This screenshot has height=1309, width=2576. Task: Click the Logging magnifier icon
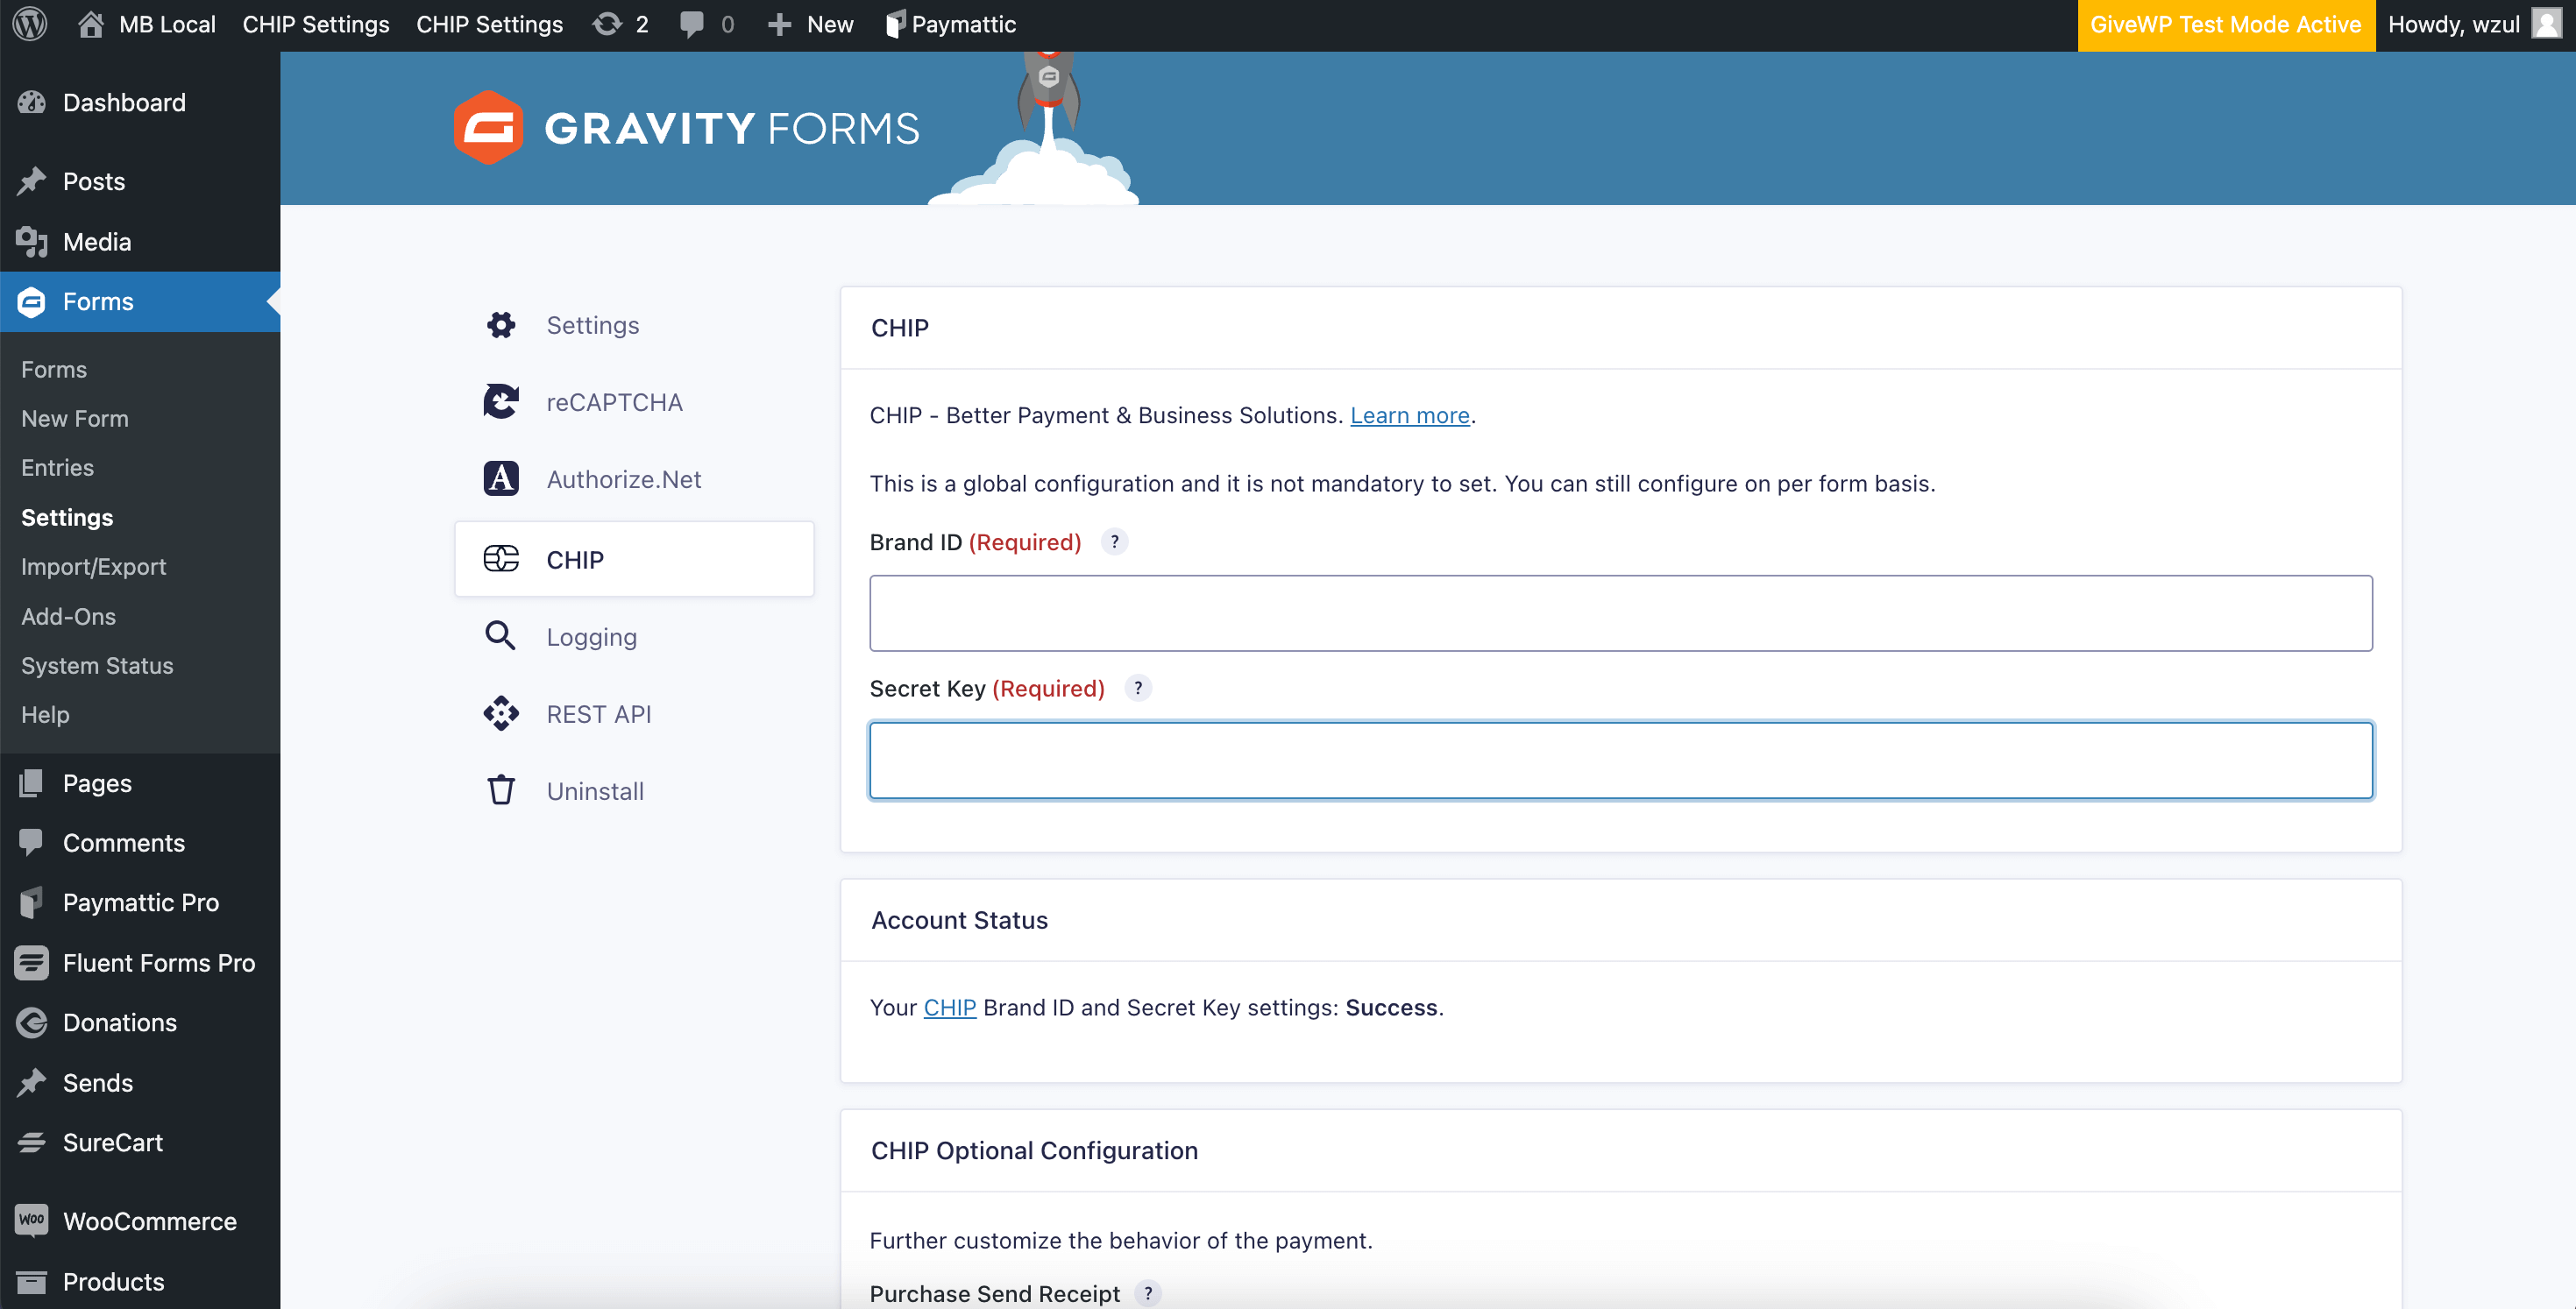click(501, 636)
